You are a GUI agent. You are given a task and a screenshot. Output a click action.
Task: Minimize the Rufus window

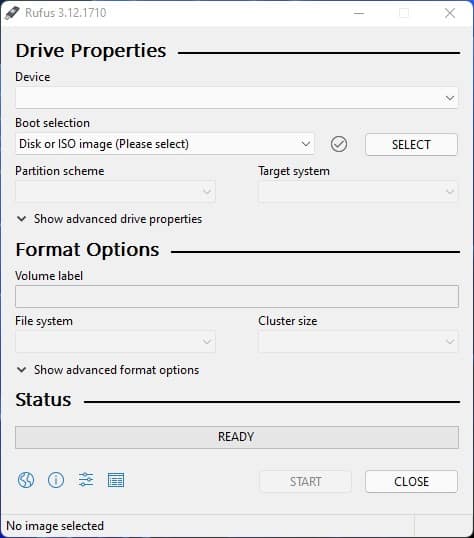coord(359,13)
